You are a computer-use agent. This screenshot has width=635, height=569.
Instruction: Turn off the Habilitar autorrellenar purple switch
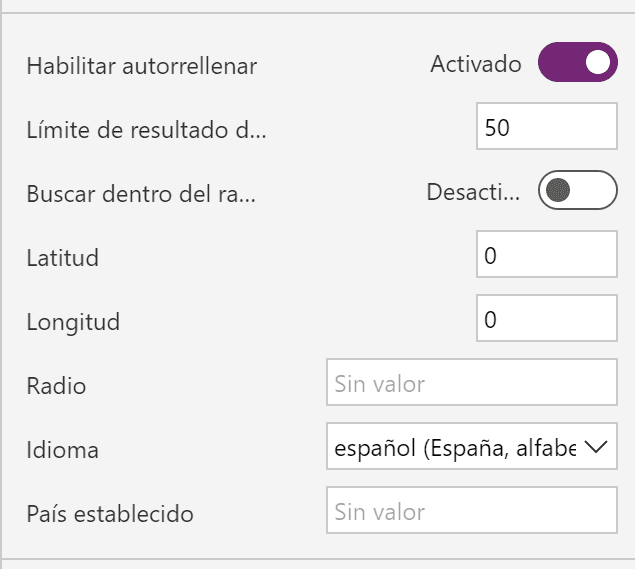(577, 62)
